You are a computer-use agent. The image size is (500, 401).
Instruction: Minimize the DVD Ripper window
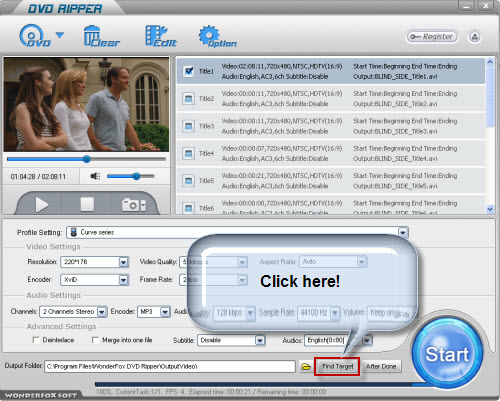tap(466, 5)
